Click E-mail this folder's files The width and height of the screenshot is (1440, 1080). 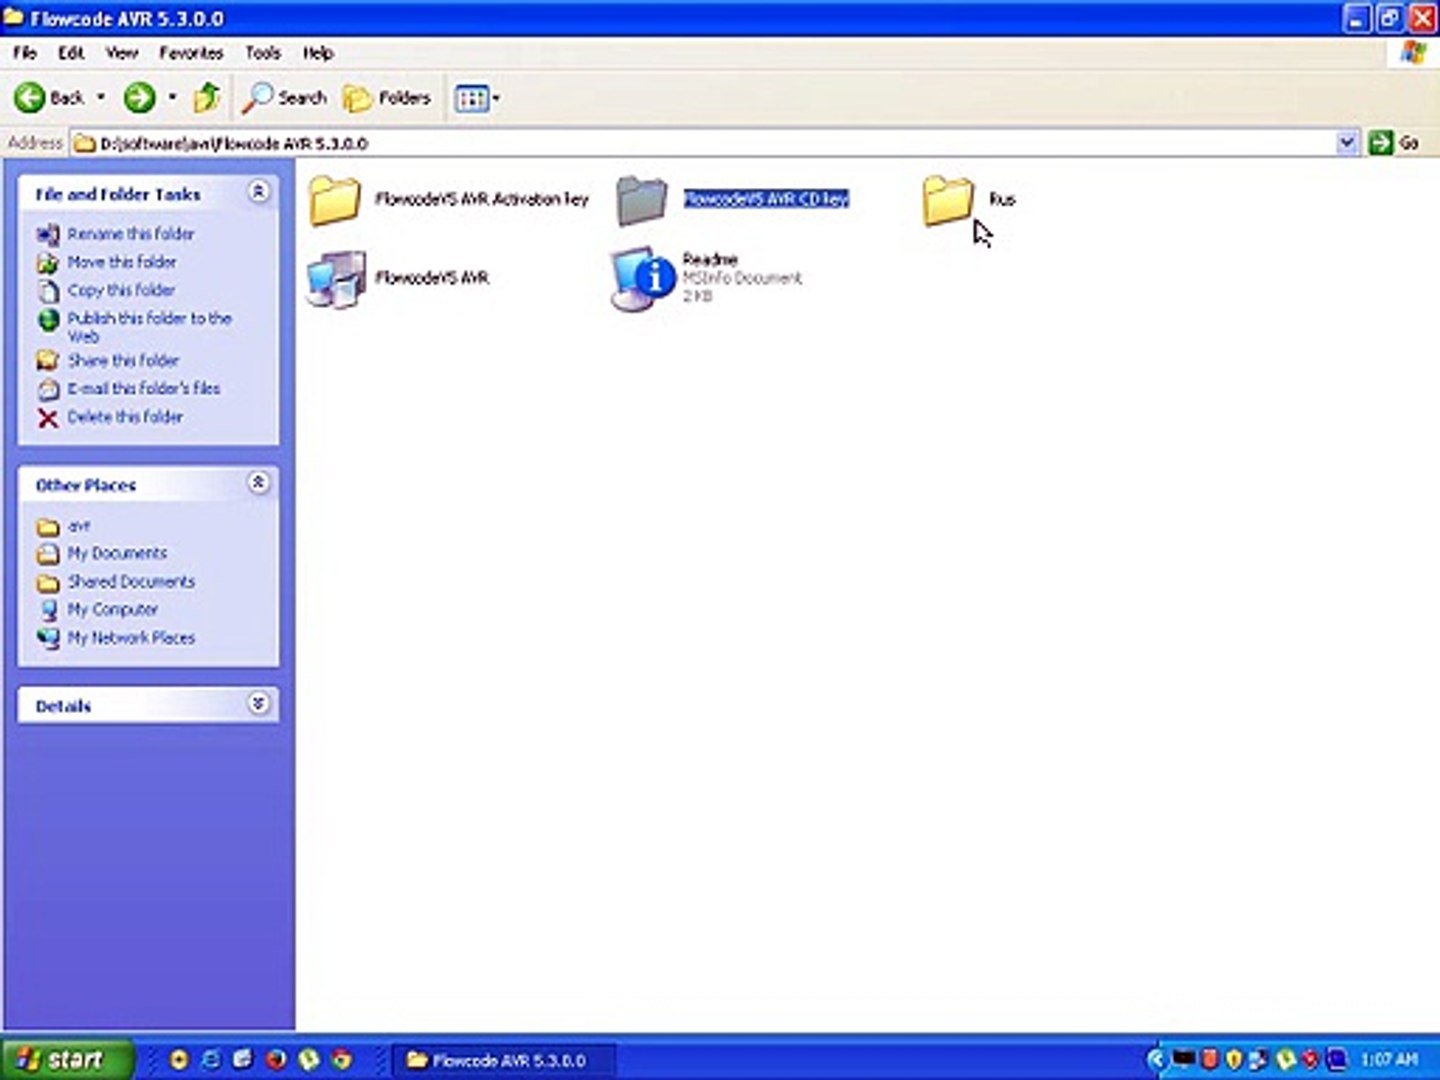[x=144, y=388]
